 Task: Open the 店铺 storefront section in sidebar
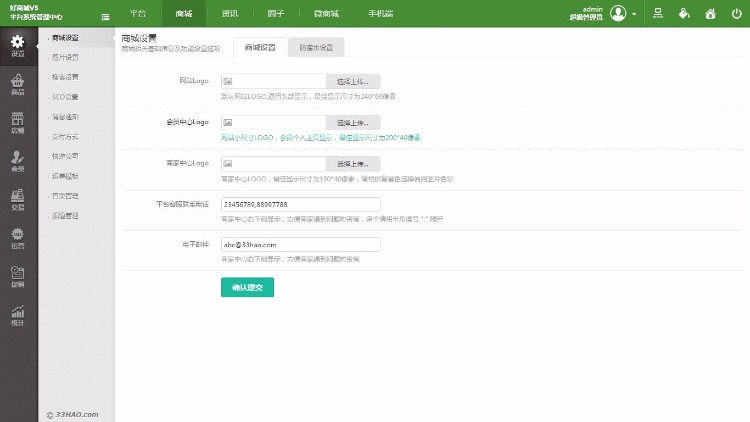[18, 123]
